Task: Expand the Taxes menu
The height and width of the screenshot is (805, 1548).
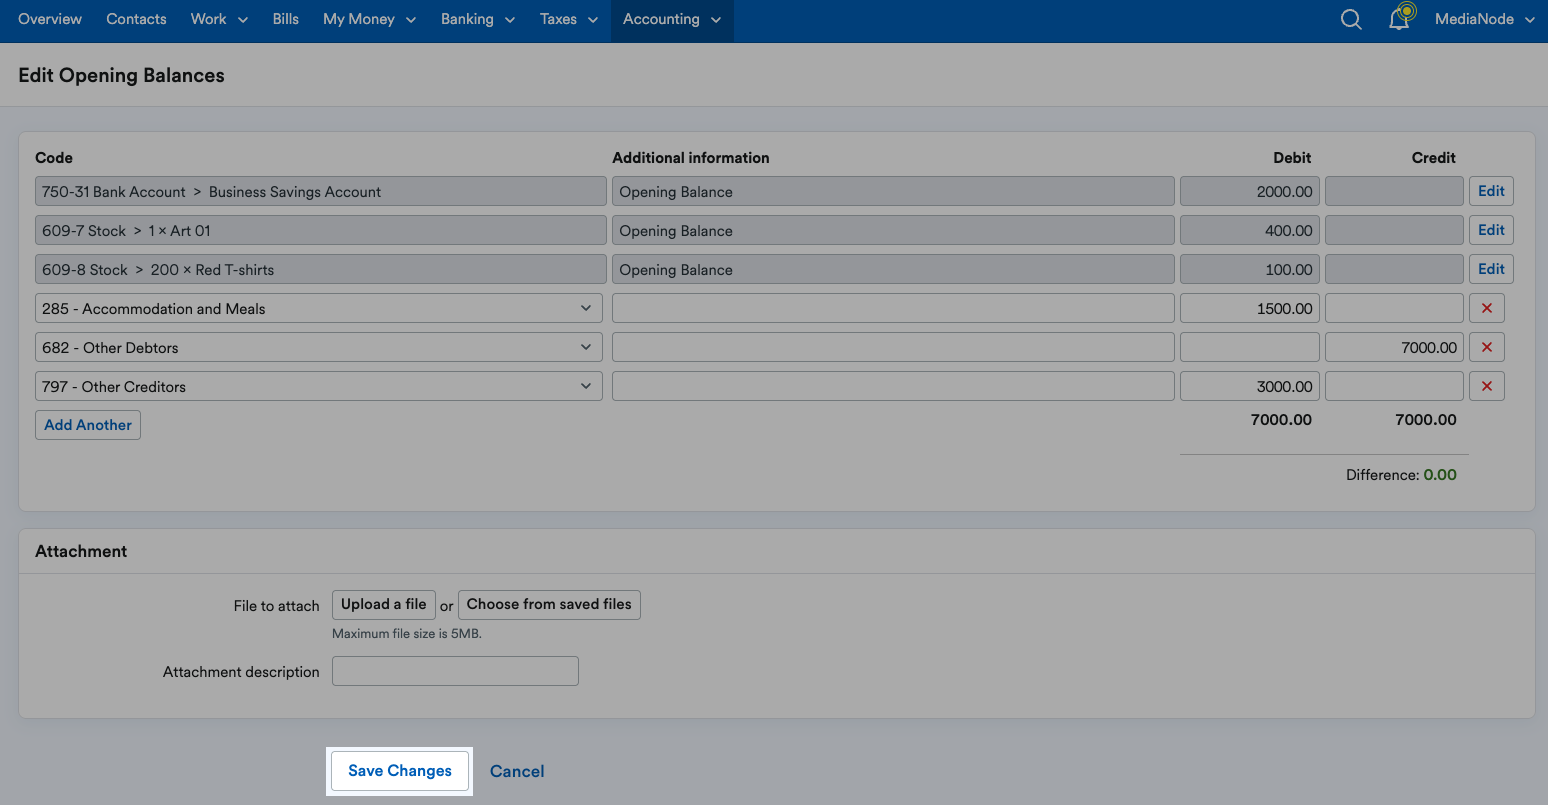Action: pyautogui.click(x=568, y=19)
